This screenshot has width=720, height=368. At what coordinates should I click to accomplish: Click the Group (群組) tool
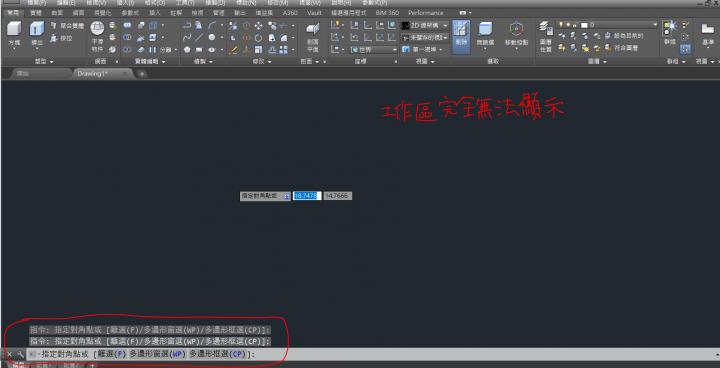pyautogui.click(x=669, y=33)
